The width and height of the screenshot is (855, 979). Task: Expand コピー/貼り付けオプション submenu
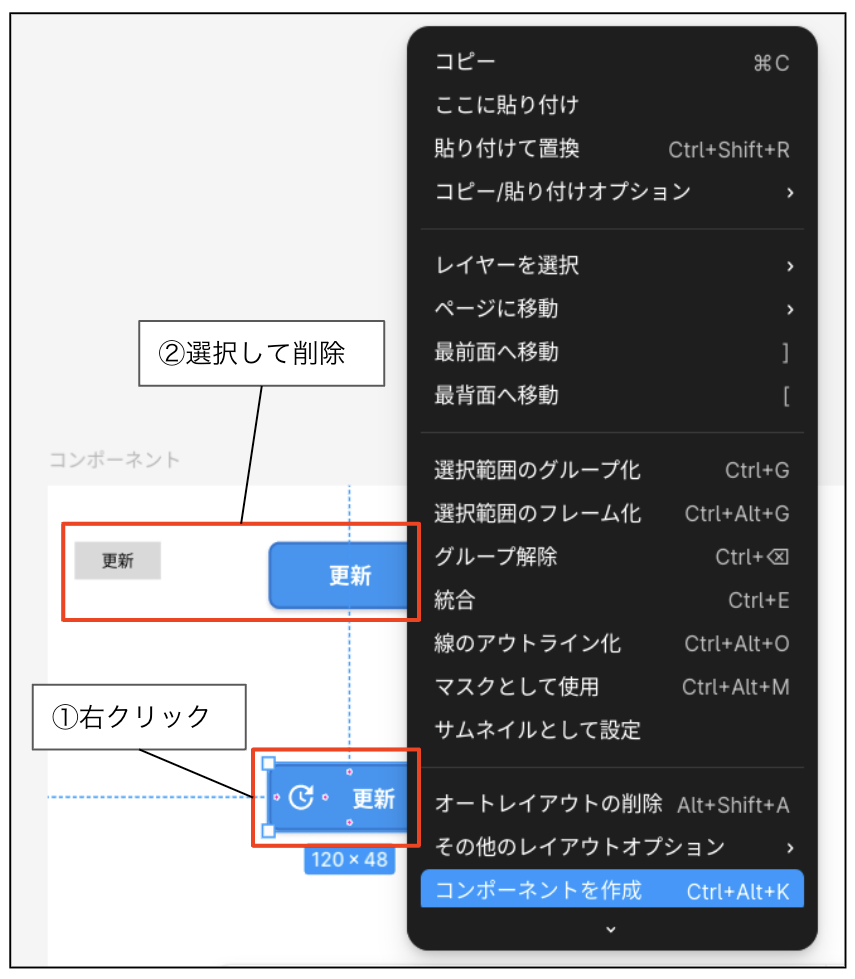tap(612, 192)
